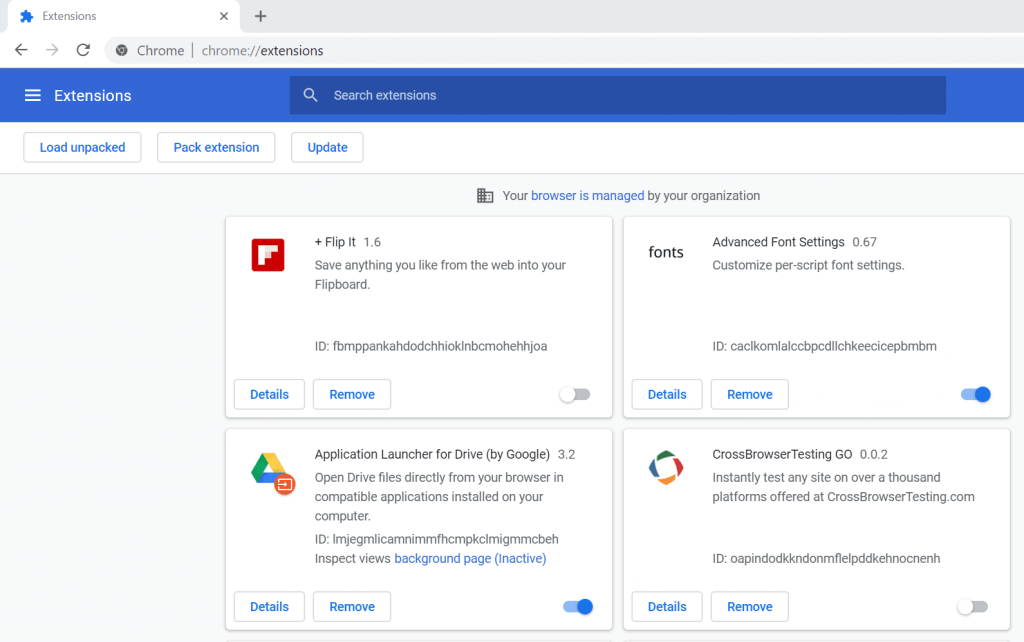Enable the + Flip It extension toggle
This screenshot has height=642, width=1024.
point(575,394)
